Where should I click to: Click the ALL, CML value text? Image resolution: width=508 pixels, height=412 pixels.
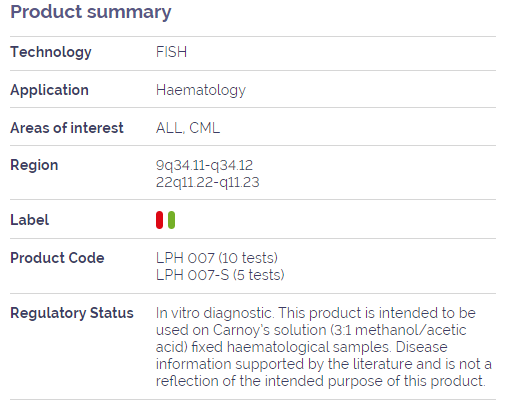(188, 128)
